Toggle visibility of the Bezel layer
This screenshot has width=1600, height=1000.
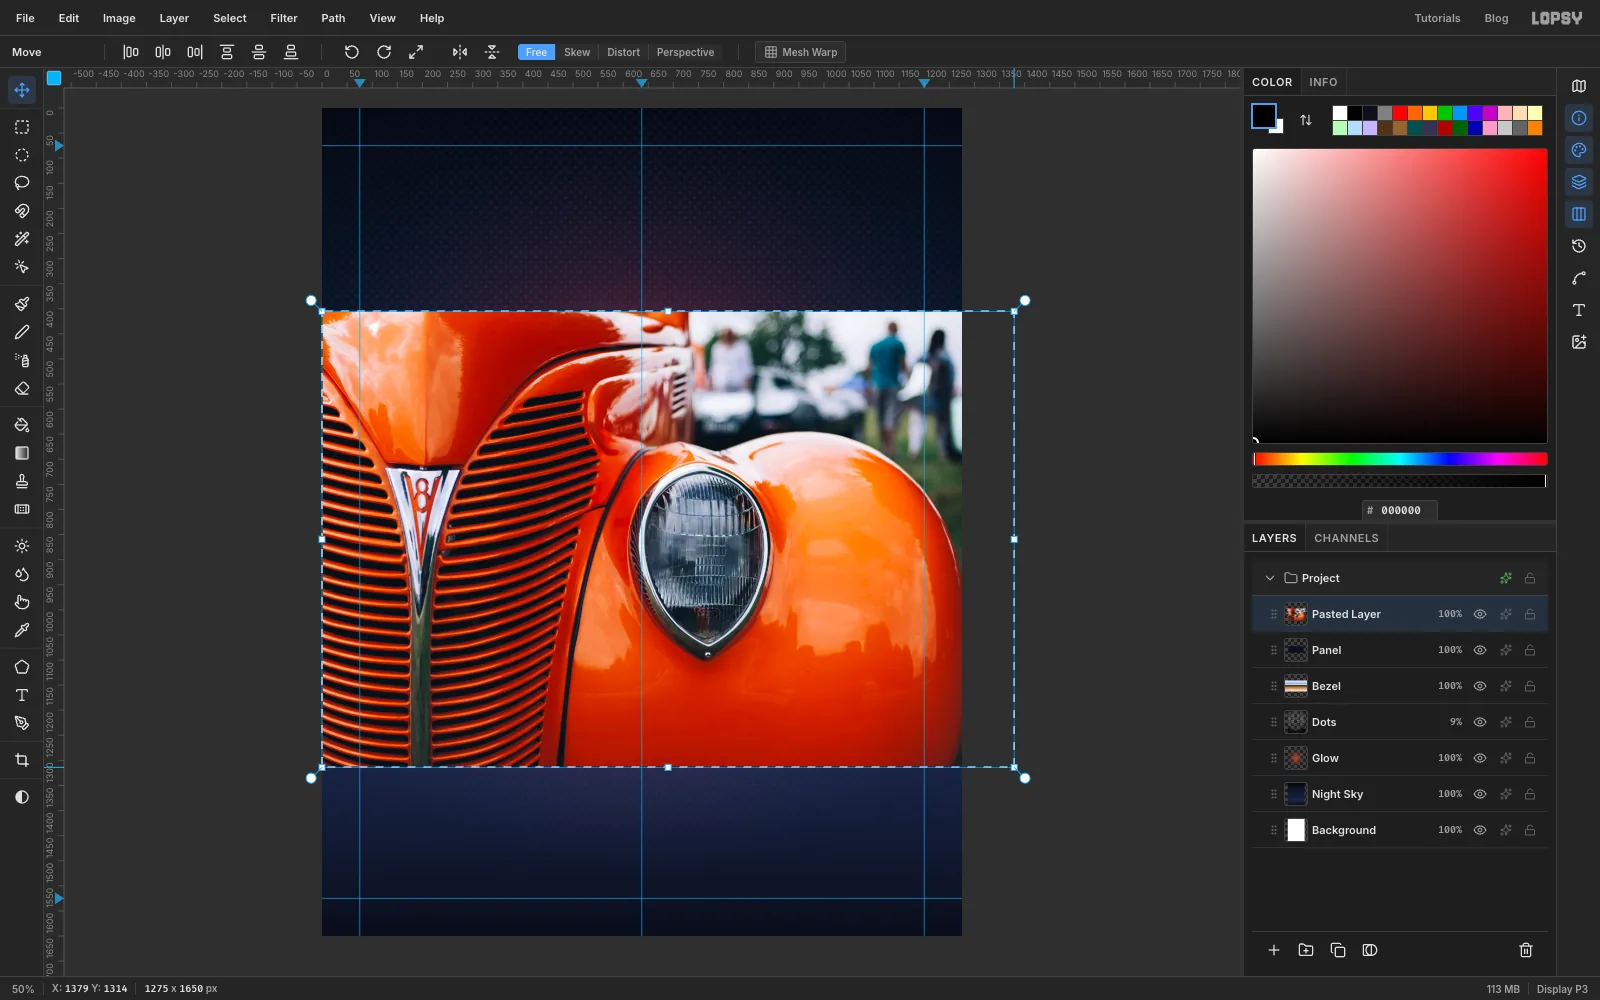1480,686
